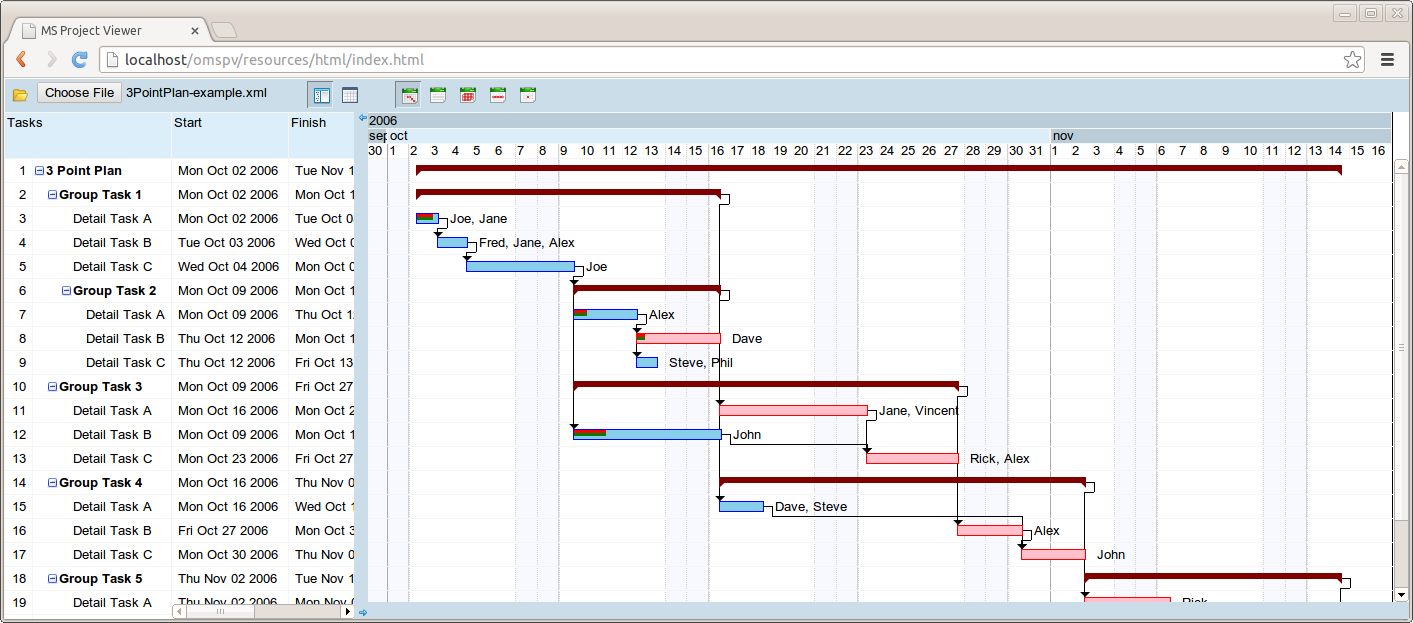
Task: Click the blue left arrow beside 2006 header
Action: click(362, 119)
